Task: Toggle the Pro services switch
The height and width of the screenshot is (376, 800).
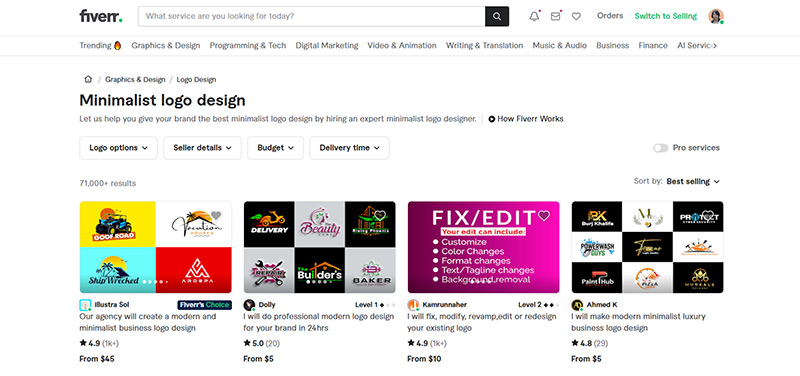Action: (x=661, y=148)
